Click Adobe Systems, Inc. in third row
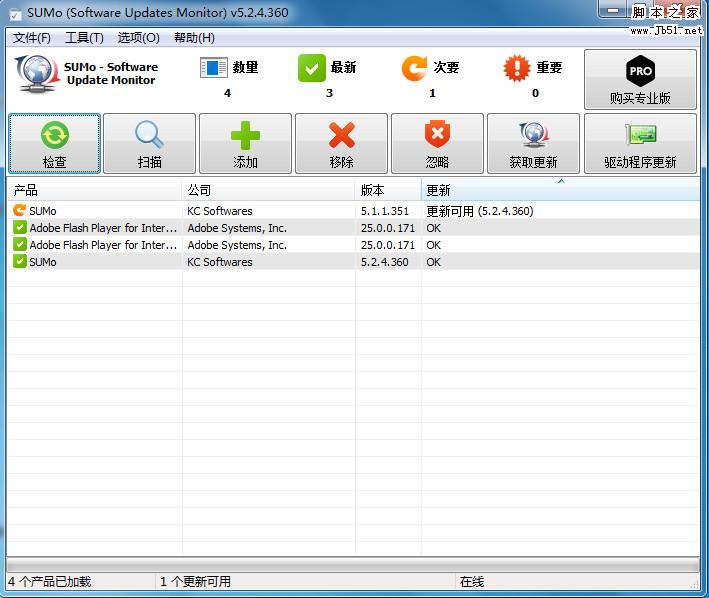 click(x=237, y=245)
